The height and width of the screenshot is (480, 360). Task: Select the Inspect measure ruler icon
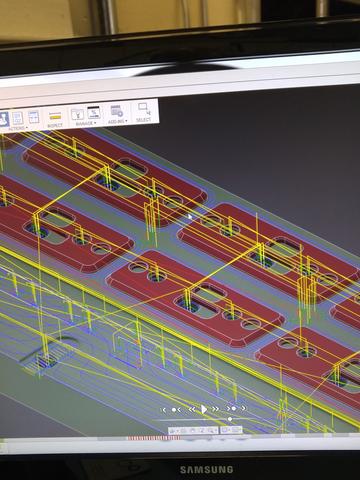pyautogui.click(x=55, y=116)
